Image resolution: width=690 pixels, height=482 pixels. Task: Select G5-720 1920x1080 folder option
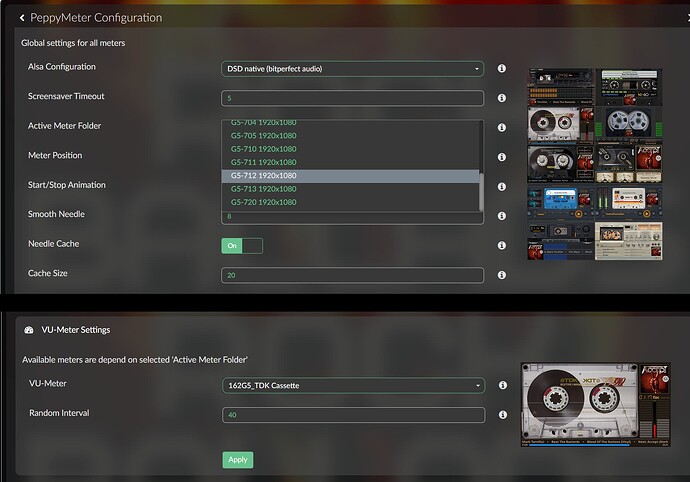tap(350, 202)
